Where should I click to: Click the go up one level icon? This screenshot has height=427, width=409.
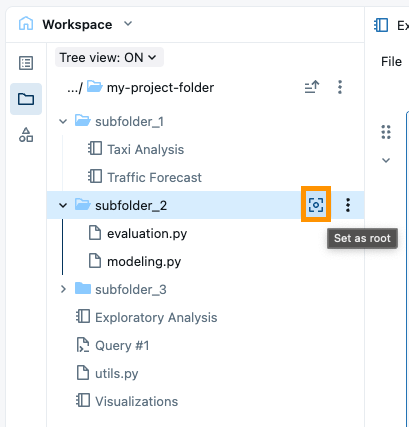[x=312, y=87]
